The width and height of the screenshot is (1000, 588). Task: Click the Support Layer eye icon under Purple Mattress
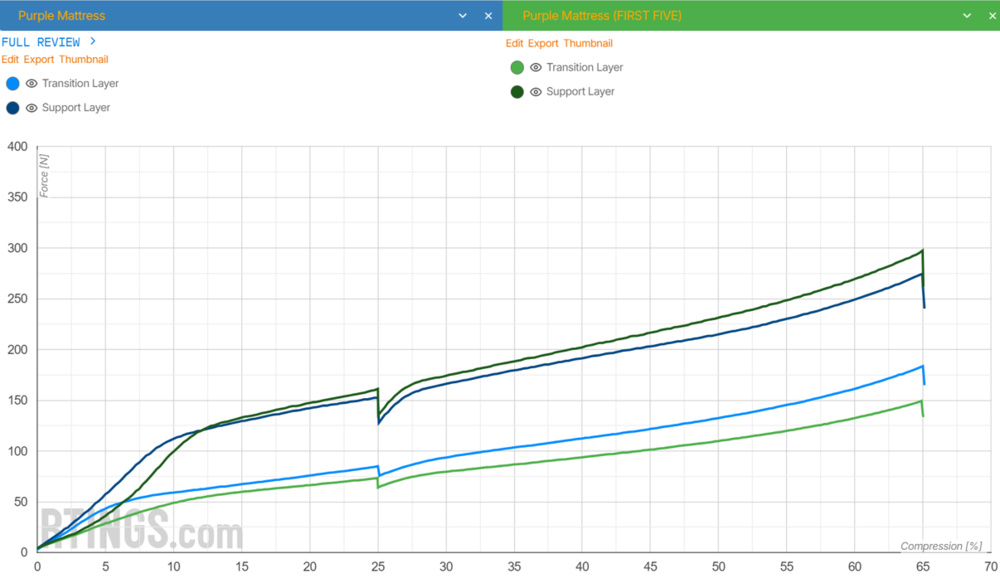[31, 107]
